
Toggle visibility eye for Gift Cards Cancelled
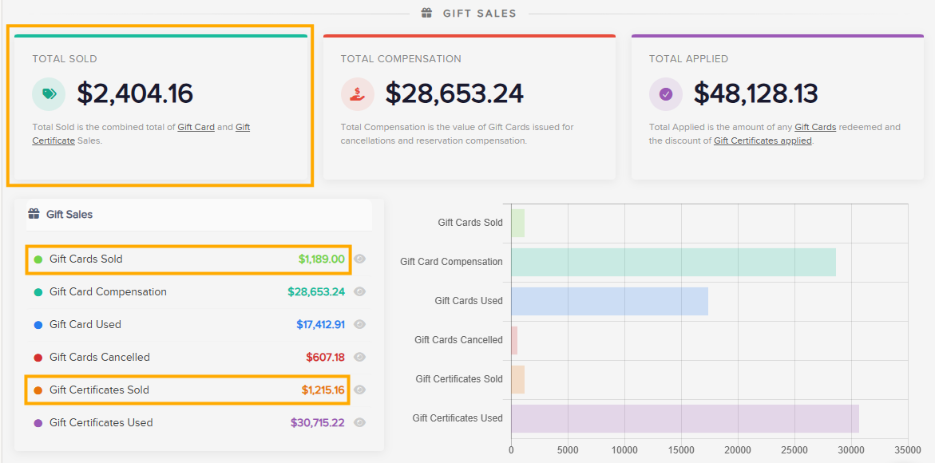coord(359,357)
